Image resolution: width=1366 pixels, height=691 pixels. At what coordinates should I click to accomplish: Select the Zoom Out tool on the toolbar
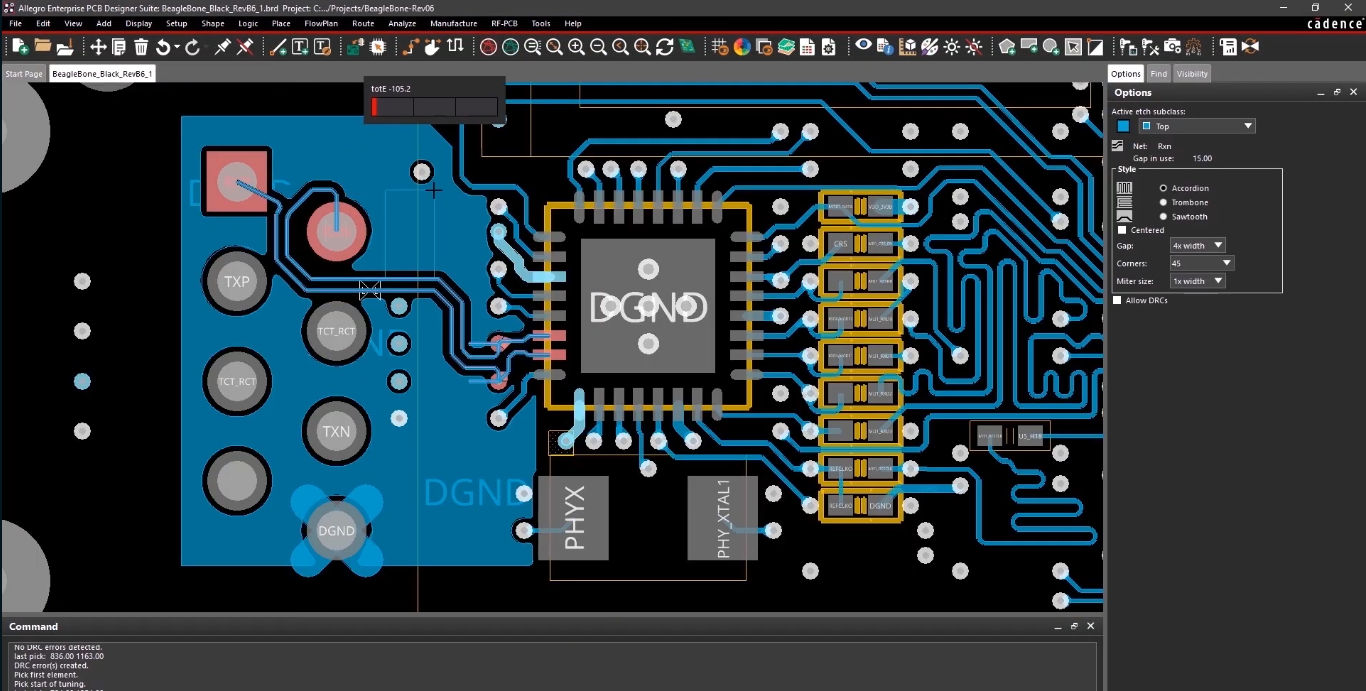[598, 46]
